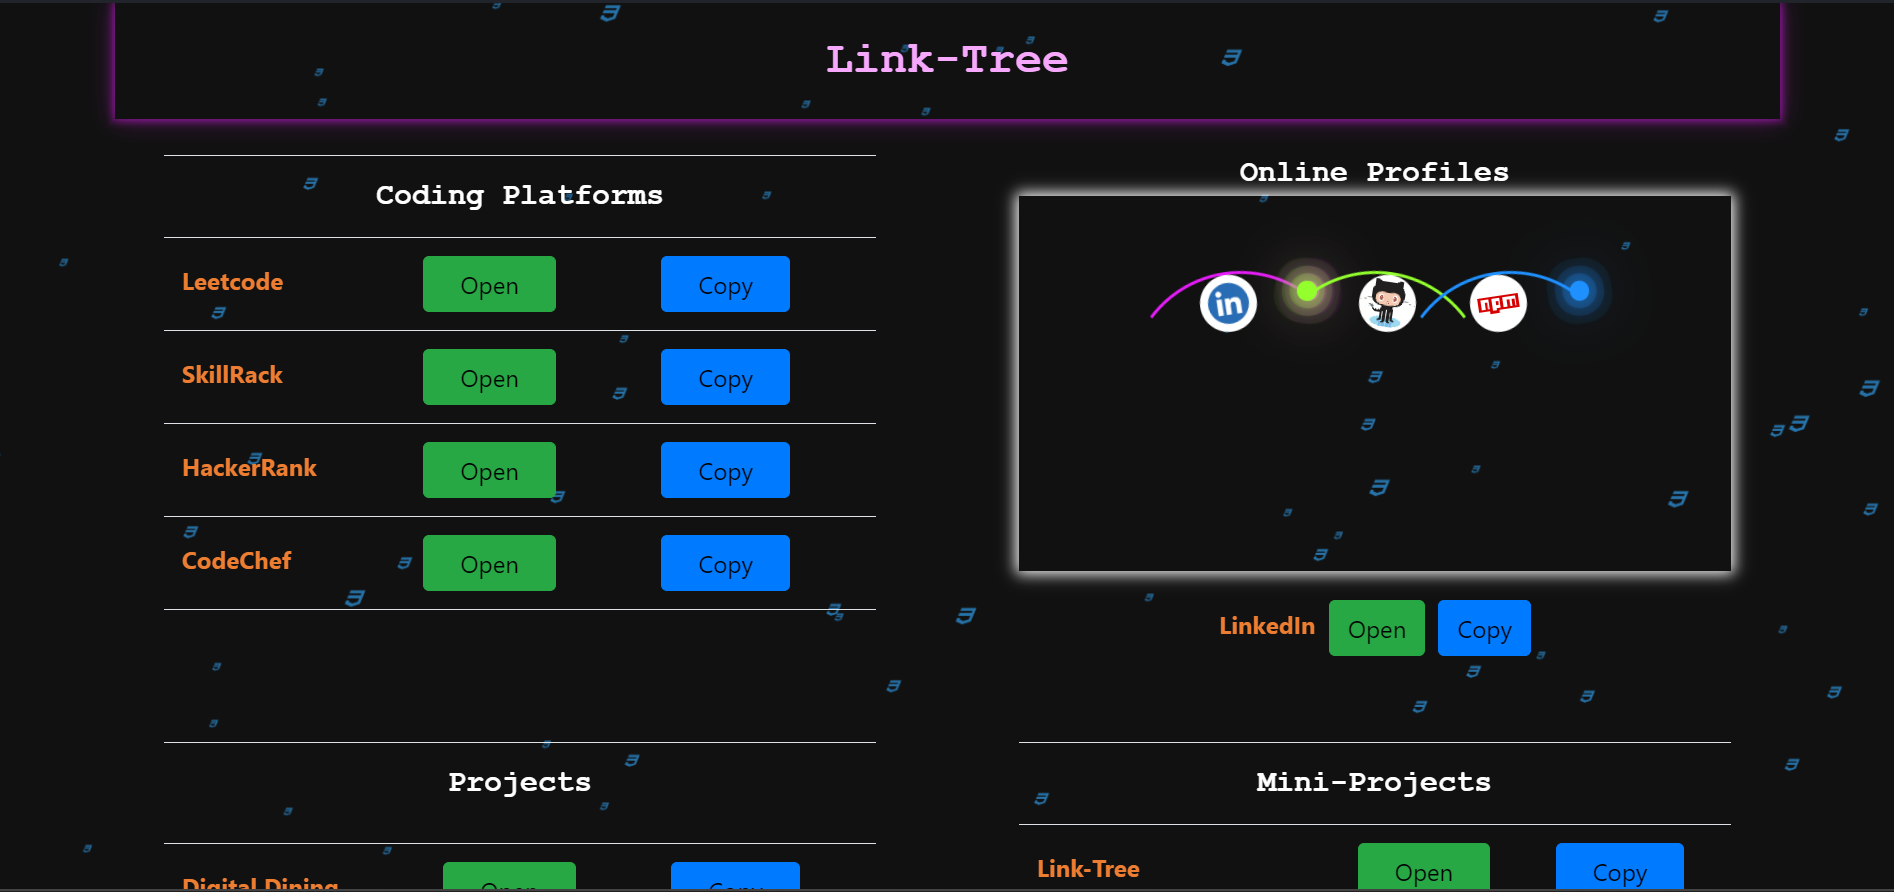This screenshot has width=1894, height=892.
Task: Click the Link-Tree page title
Action: tap(947, 59)
